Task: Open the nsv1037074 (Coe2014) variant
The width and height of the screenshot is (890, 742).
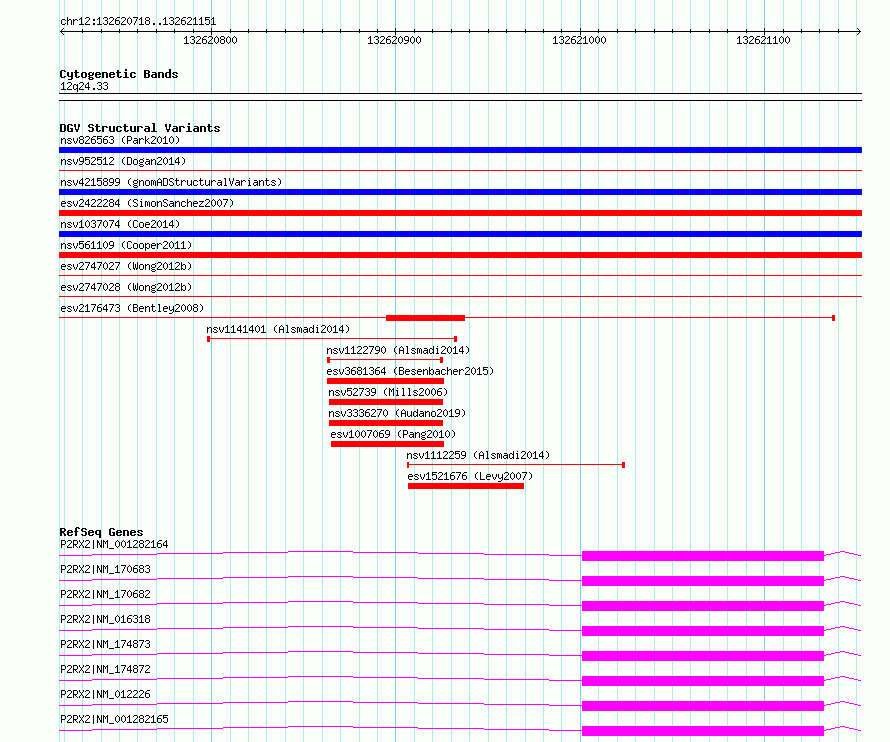Action: (x=120, y=224)
